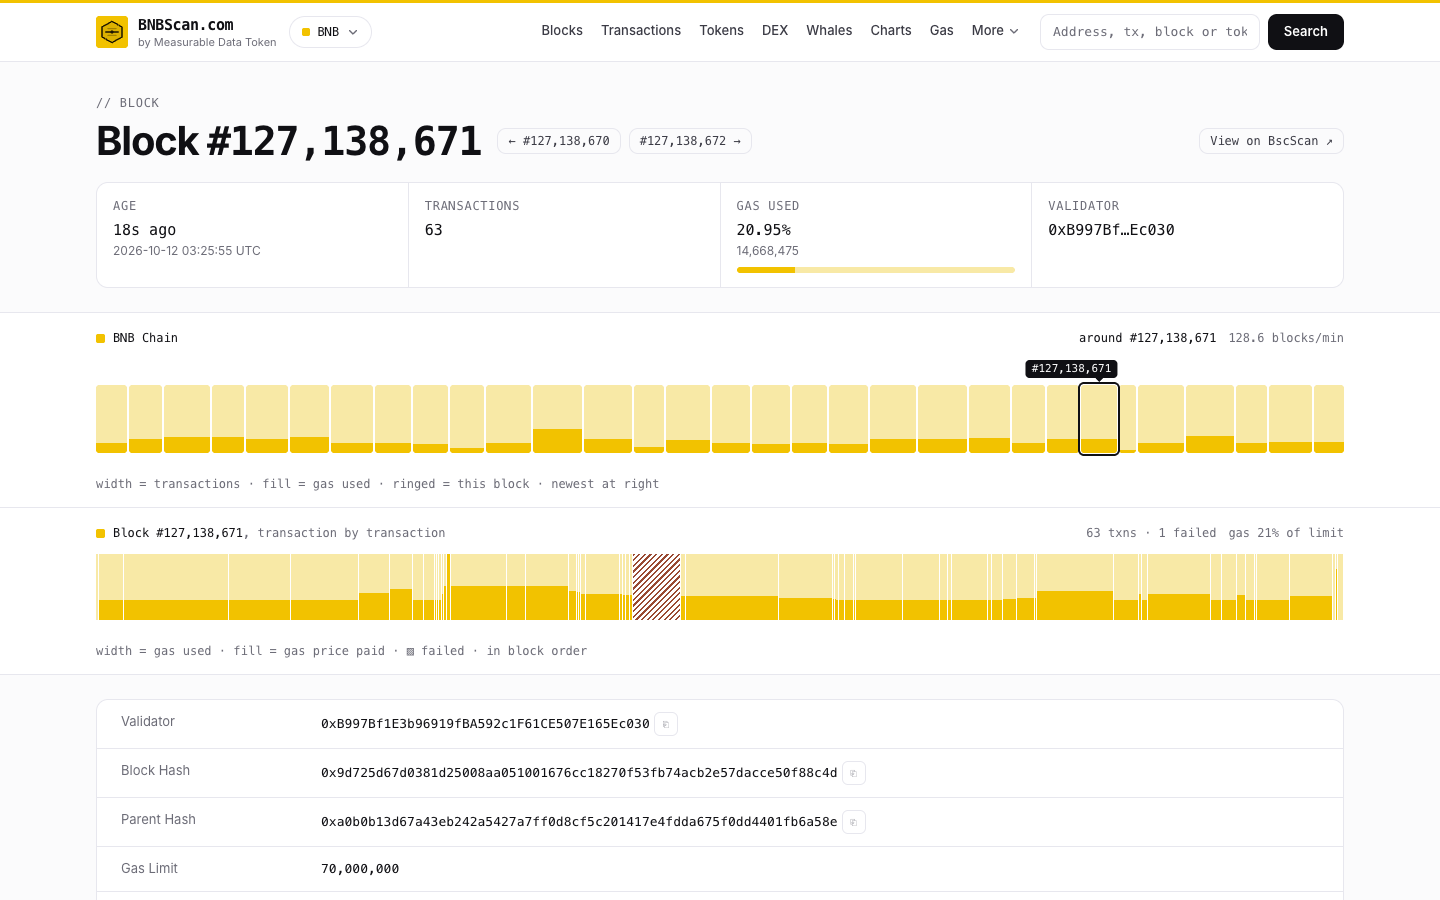Open the BNB chain selector dropdown

pos(330,32)
